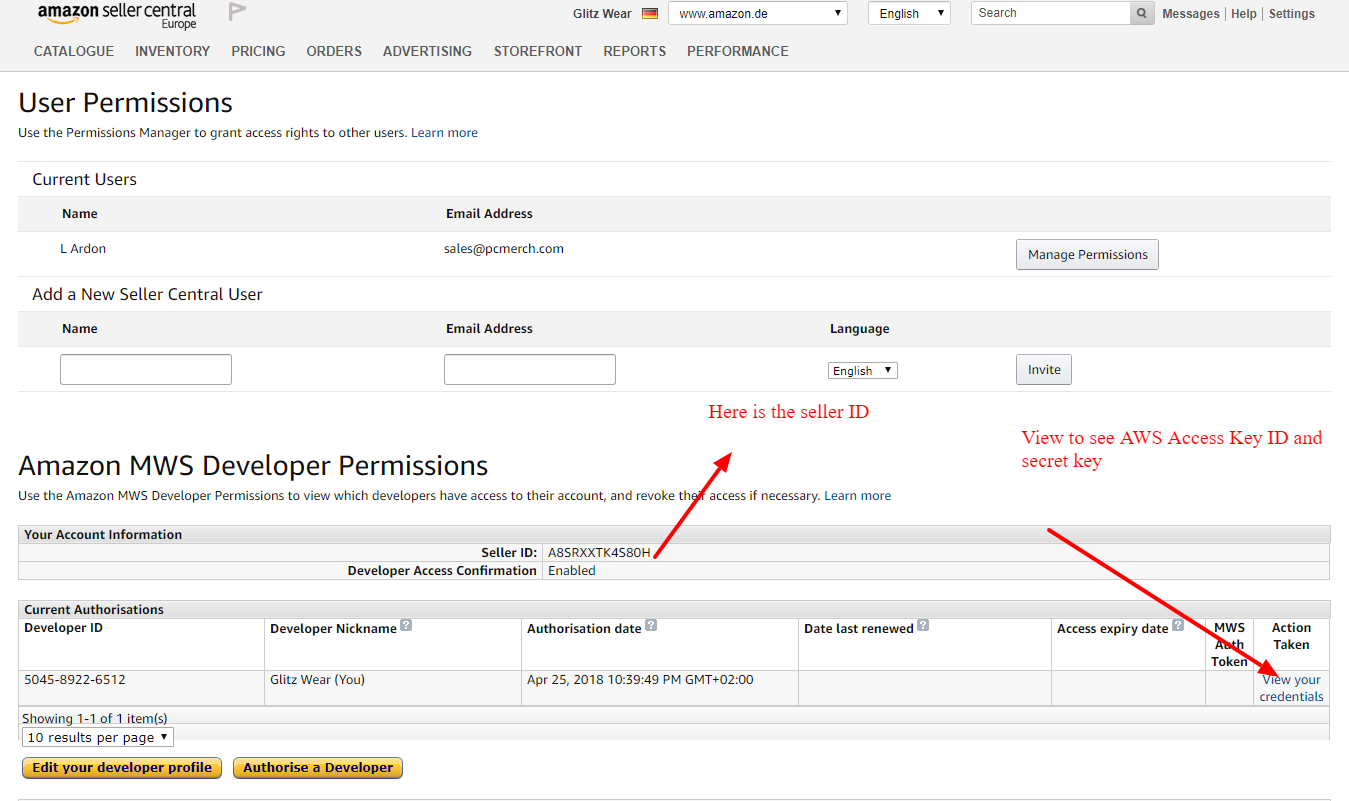Click the header Search field

click(x=1051, y=13)
